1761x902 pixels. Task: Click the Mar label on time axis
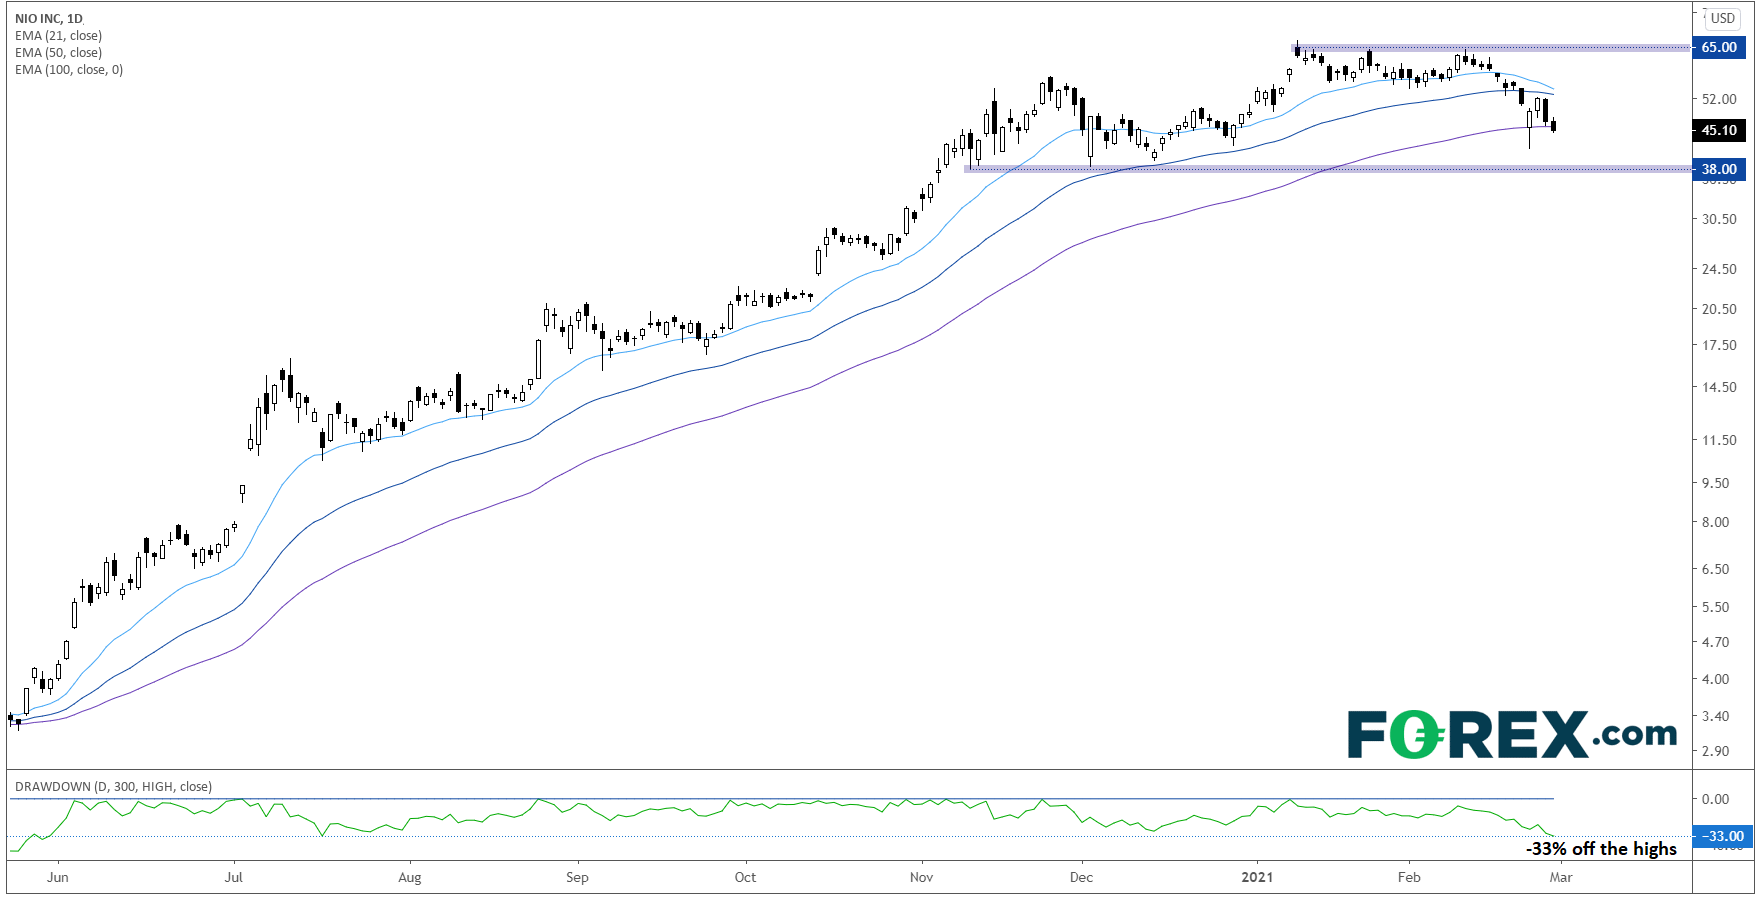click(x=1560, y=877)
